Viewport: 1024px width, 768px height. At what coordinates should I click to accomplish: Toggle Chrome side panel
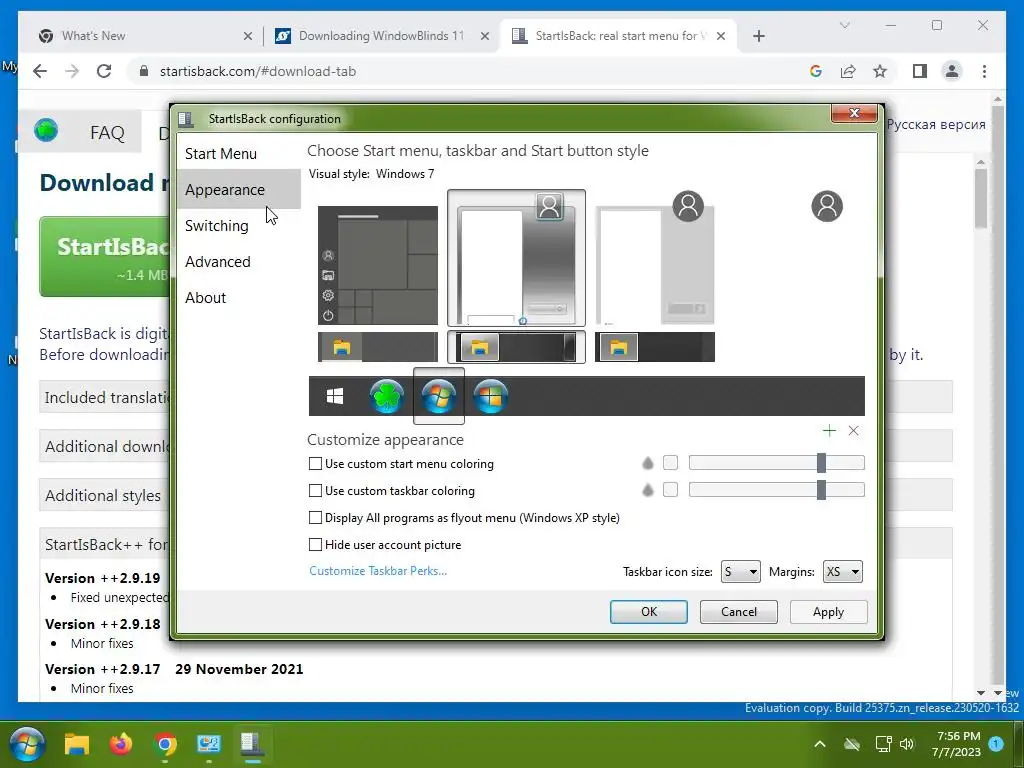(920, 71)
